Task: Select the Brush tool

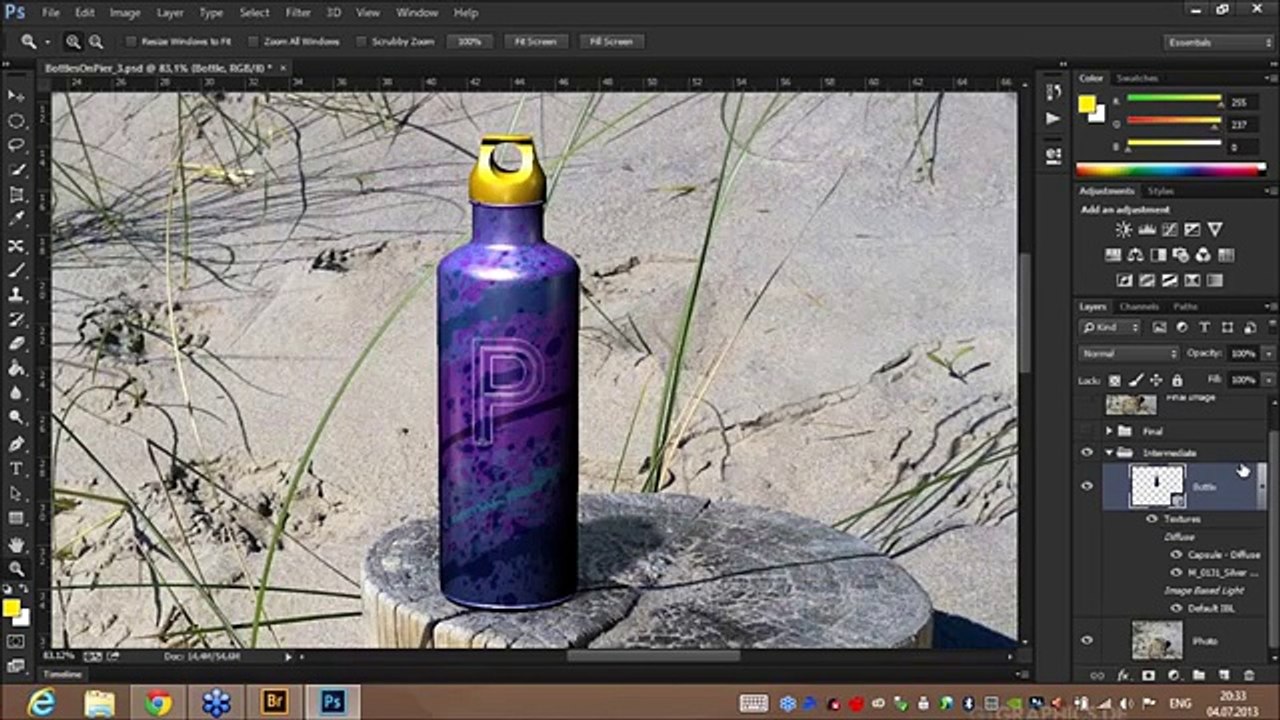Action: tap(16, 270)
